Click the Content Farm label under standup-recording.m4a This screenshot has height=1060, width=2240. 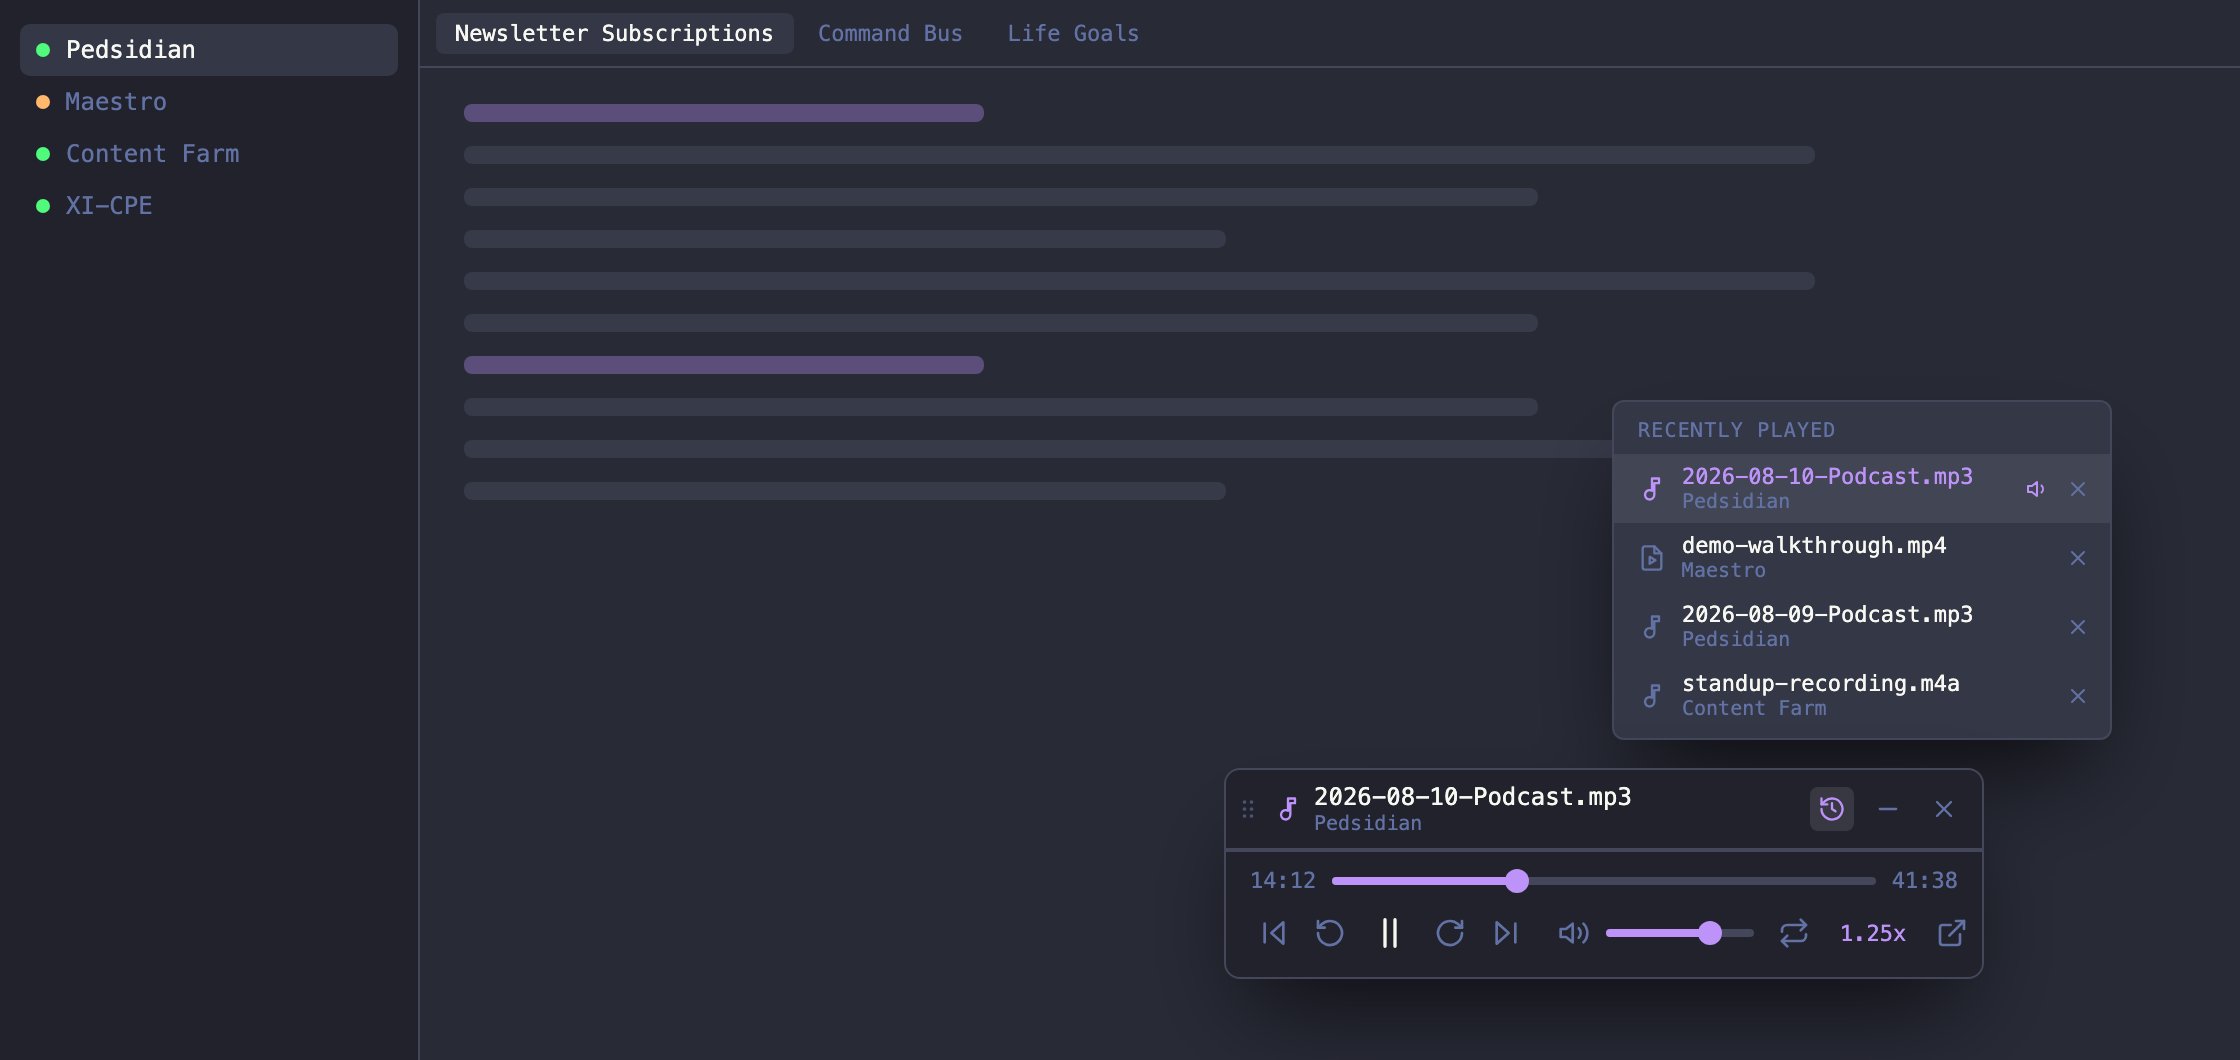point(1754,708)
